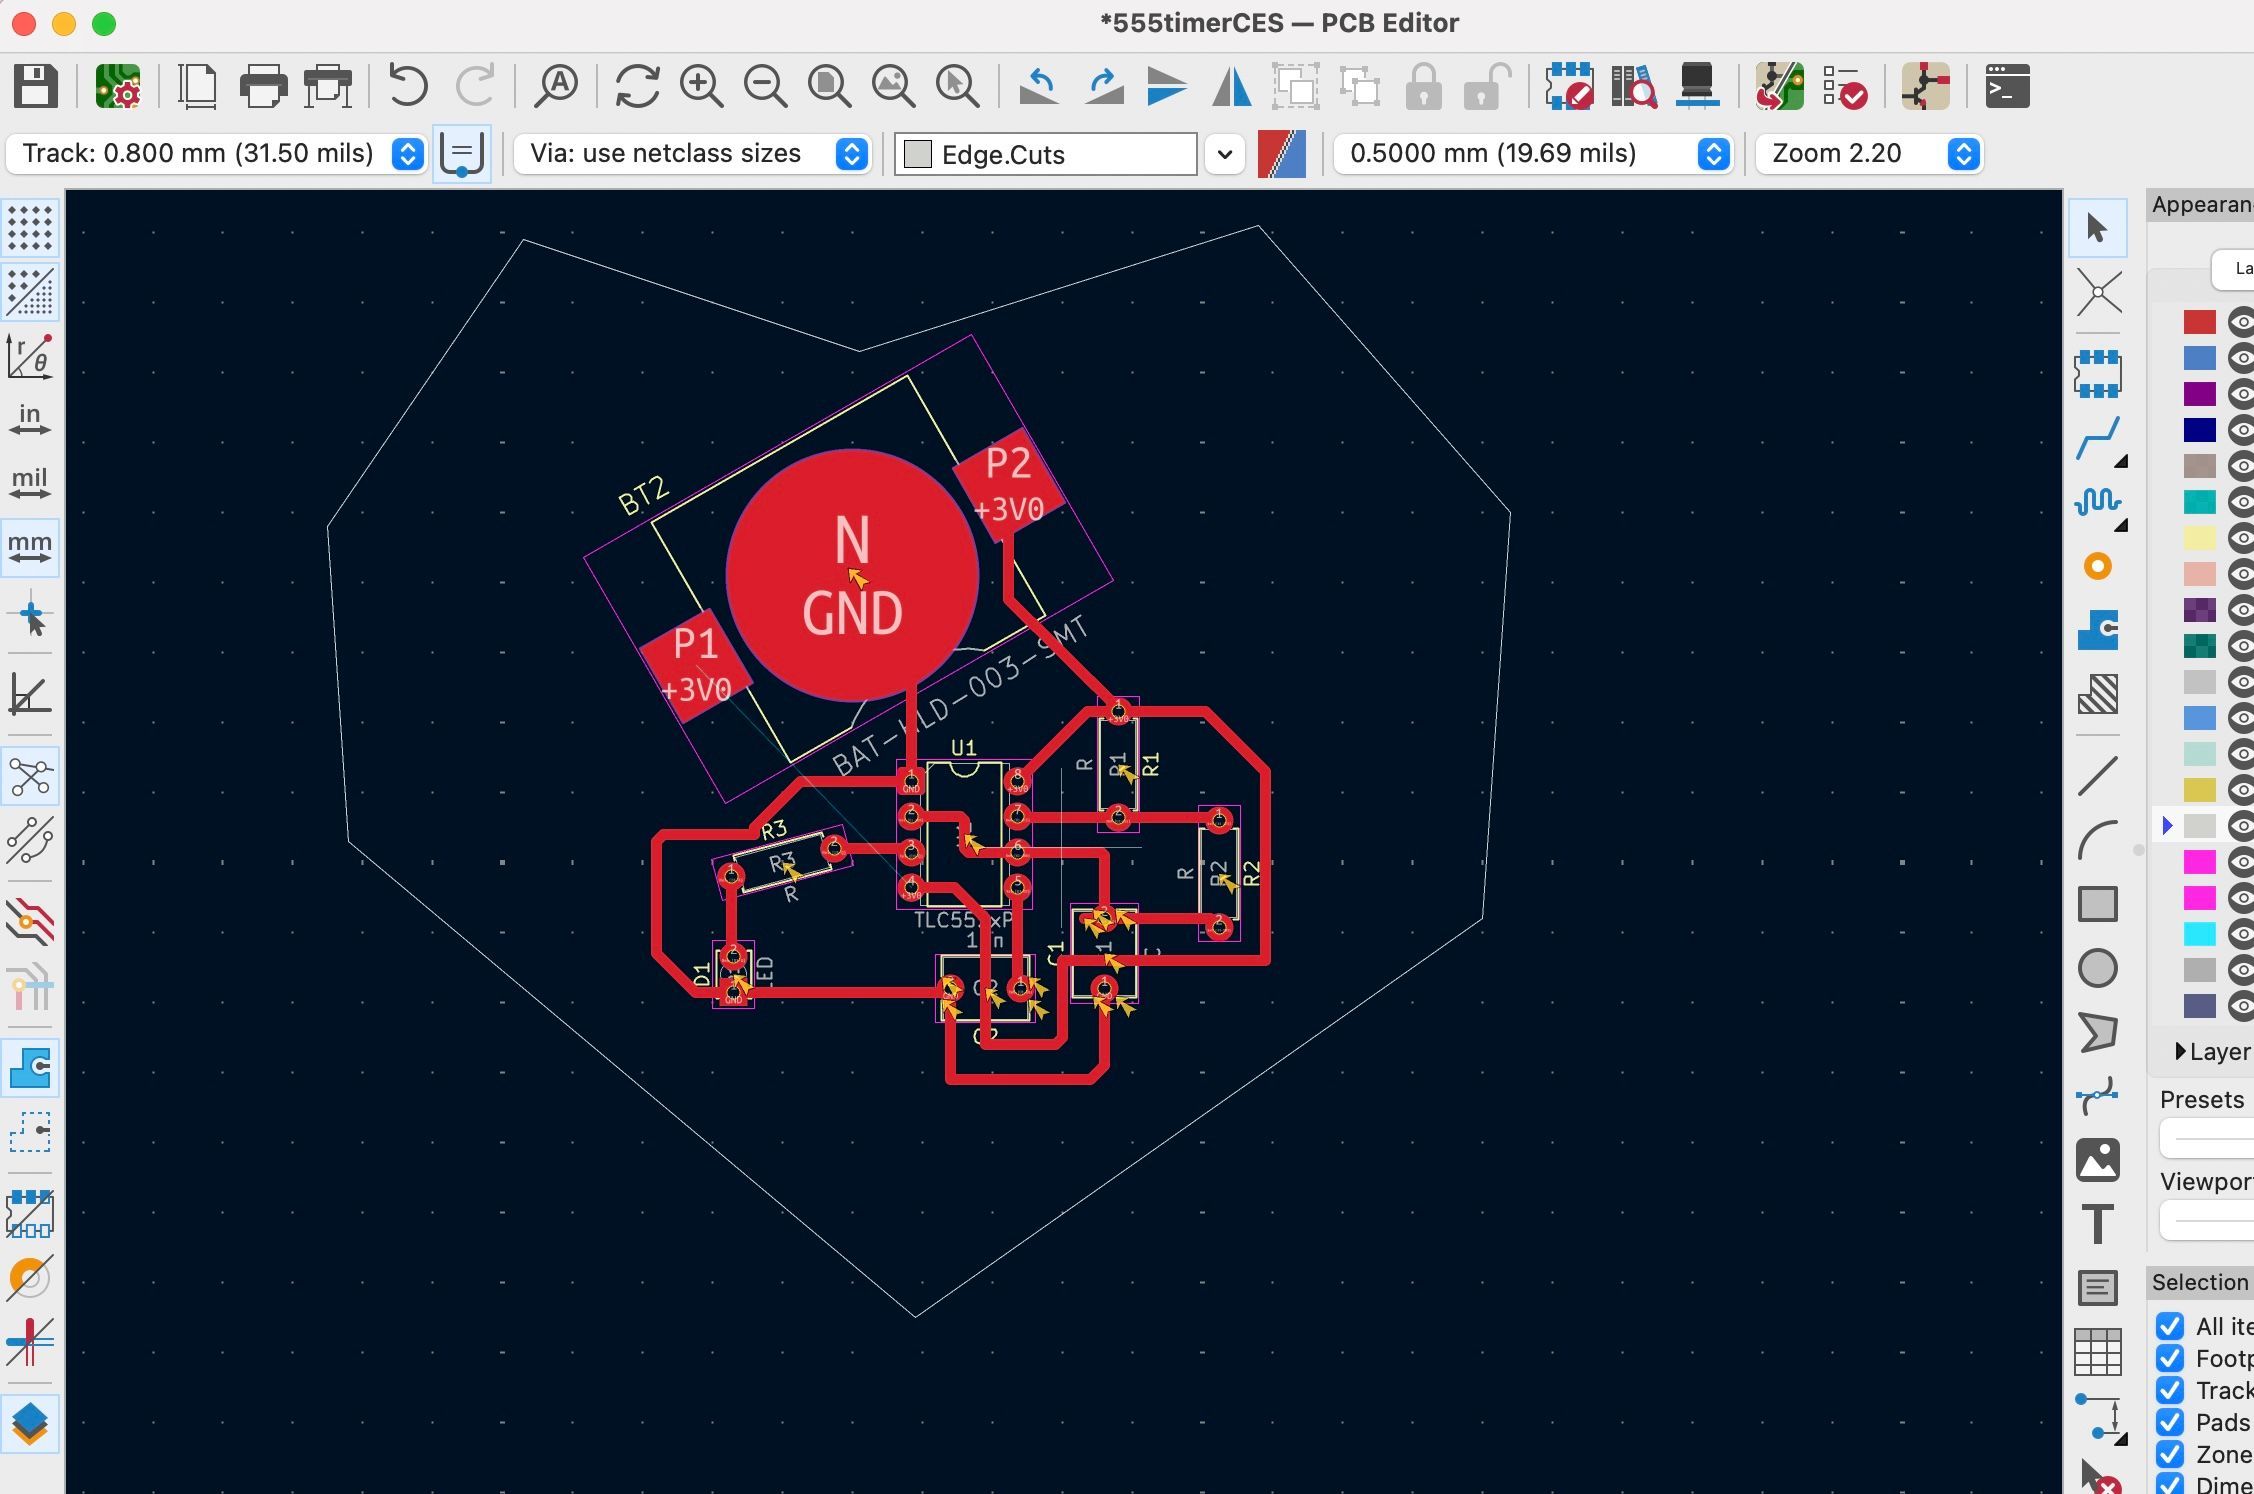Select the Add filled zone tool
Screen dimensions: 2254x1494
coord(2098,630)
